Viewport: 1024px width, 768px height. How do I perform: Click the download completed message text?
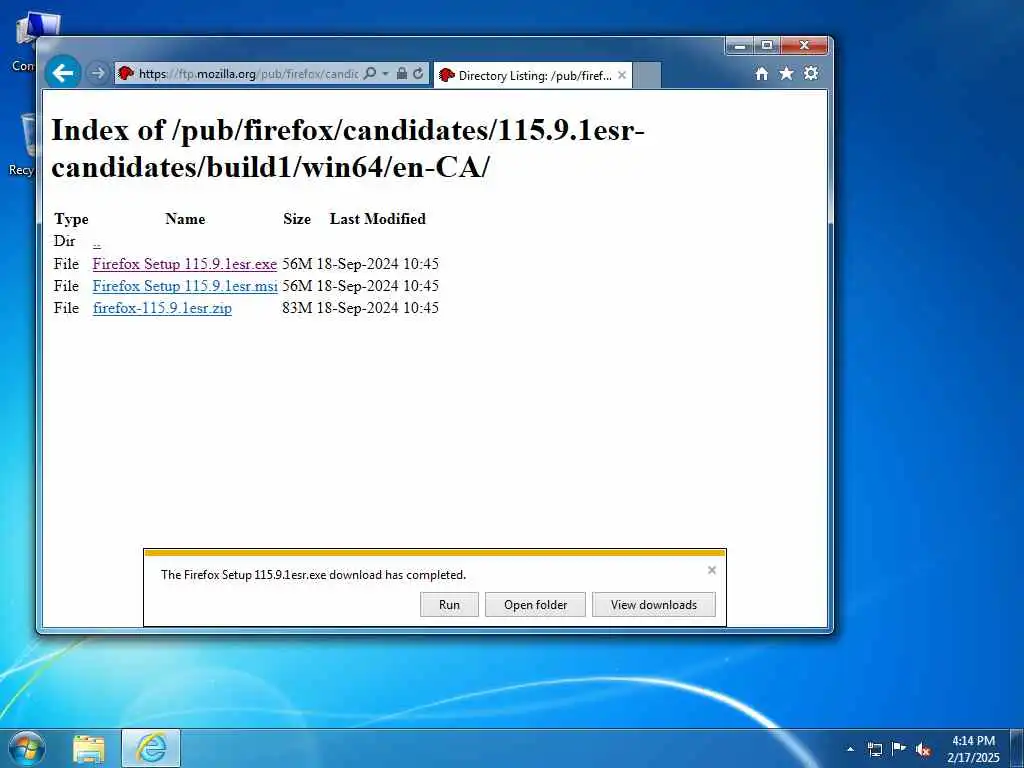pos(313,575)
